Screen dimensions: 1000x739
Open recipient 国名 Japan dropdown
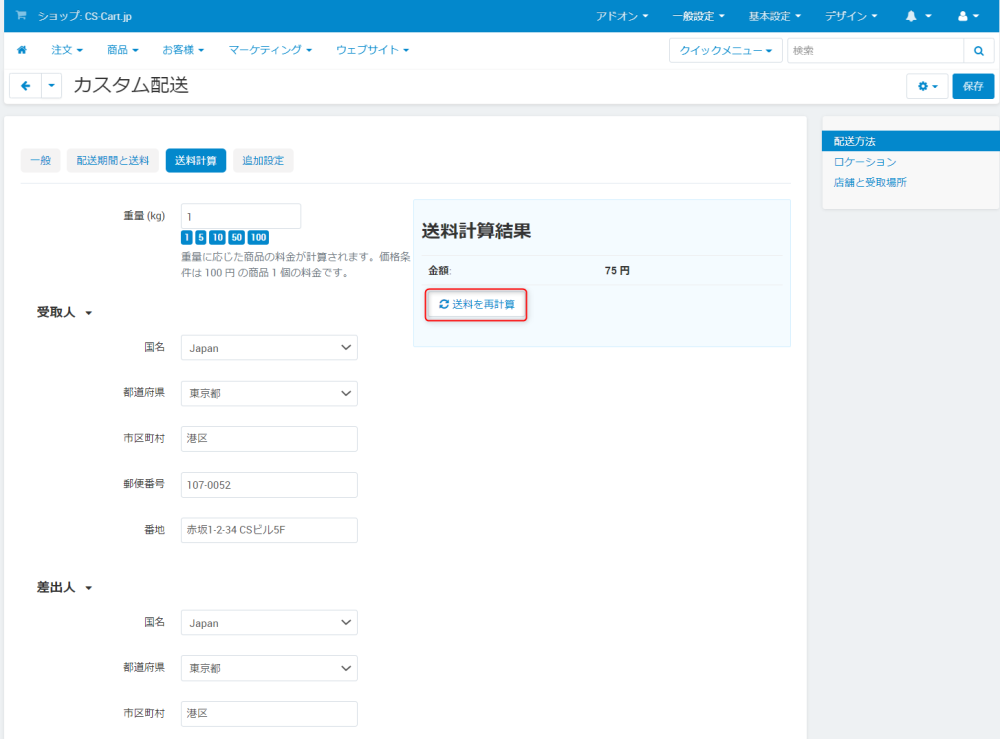click(x=269, y=348)
